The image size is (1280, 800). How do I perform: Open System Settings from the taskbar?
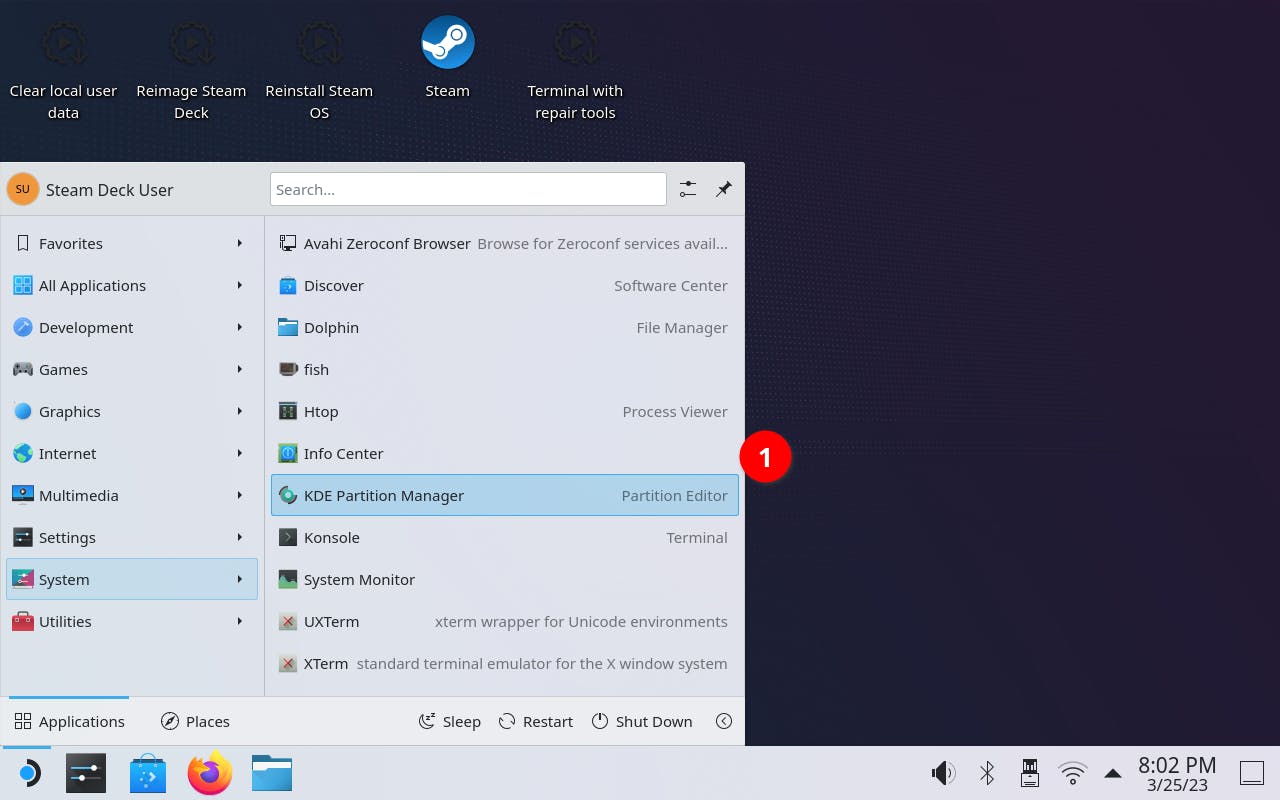(86, 773)
